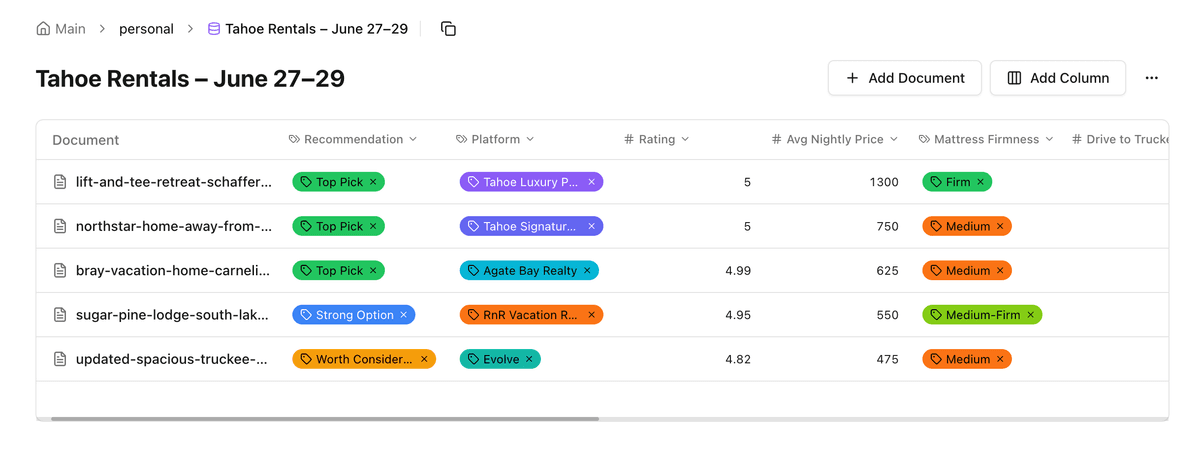Image resolution: width=1200 pixels, height=454 pixels.
Task: Click the Strong Option tag
Action: 353,315
